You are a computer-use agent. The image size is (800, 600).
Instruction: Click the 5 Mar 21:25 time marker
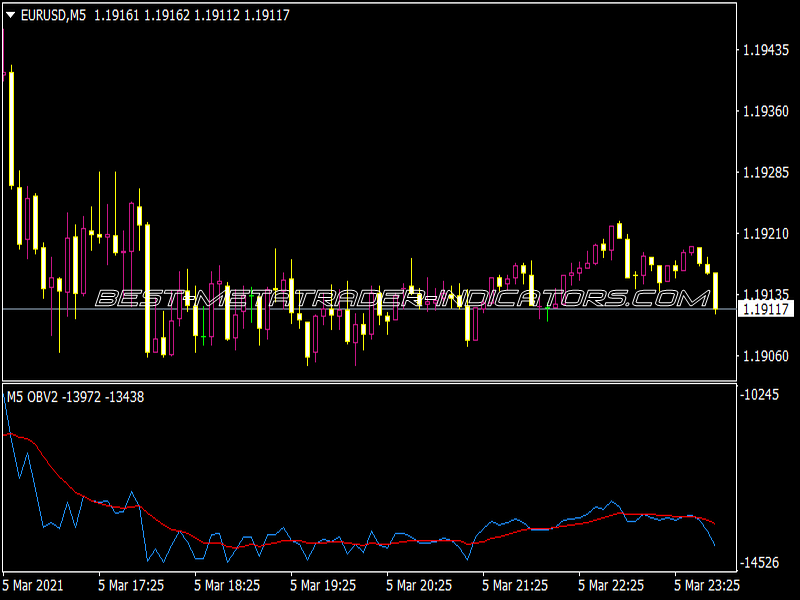[x=515, y=585]
